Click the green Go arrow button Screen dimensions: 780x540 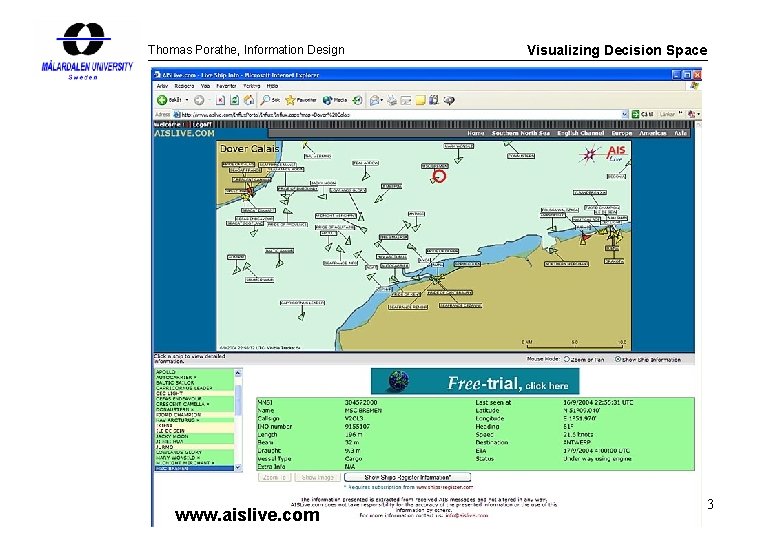(x=635, y=114)
